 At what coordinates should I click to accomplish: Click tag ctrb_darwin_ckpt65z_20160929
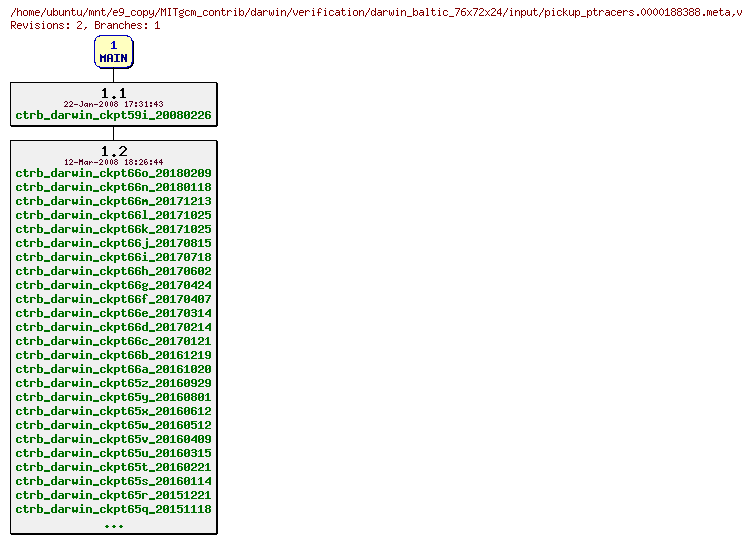pos(113,383)
